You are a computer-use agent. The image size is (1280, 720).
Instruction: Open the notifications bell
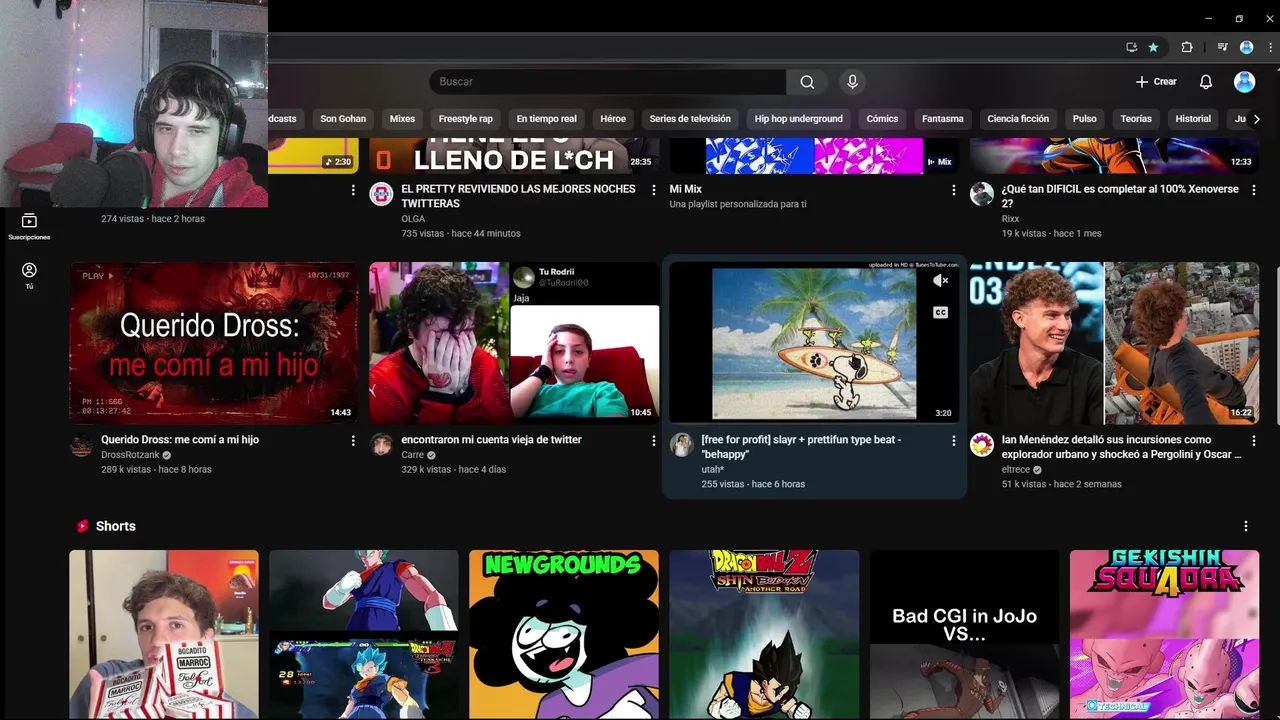tap(1206, 82)
